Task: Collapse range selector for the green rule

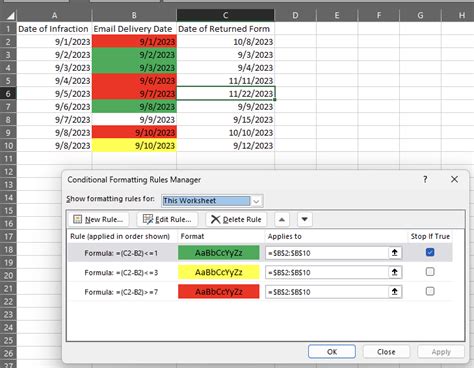Action: point(395,253)
